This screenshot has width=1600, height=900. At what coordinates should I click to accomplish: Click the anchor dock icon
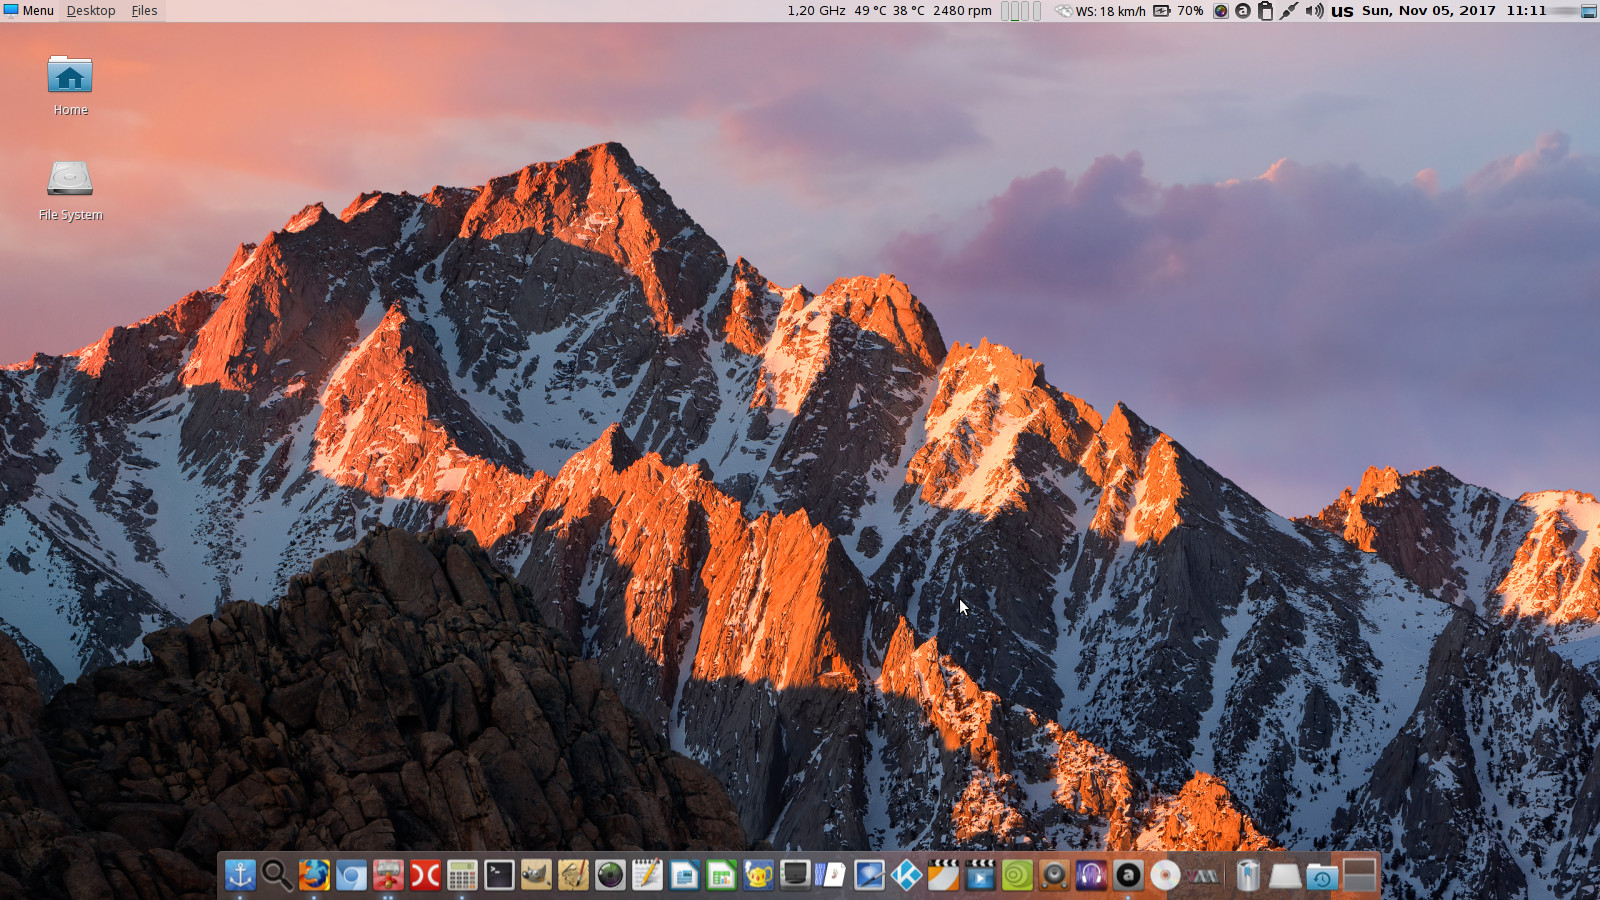240,876
